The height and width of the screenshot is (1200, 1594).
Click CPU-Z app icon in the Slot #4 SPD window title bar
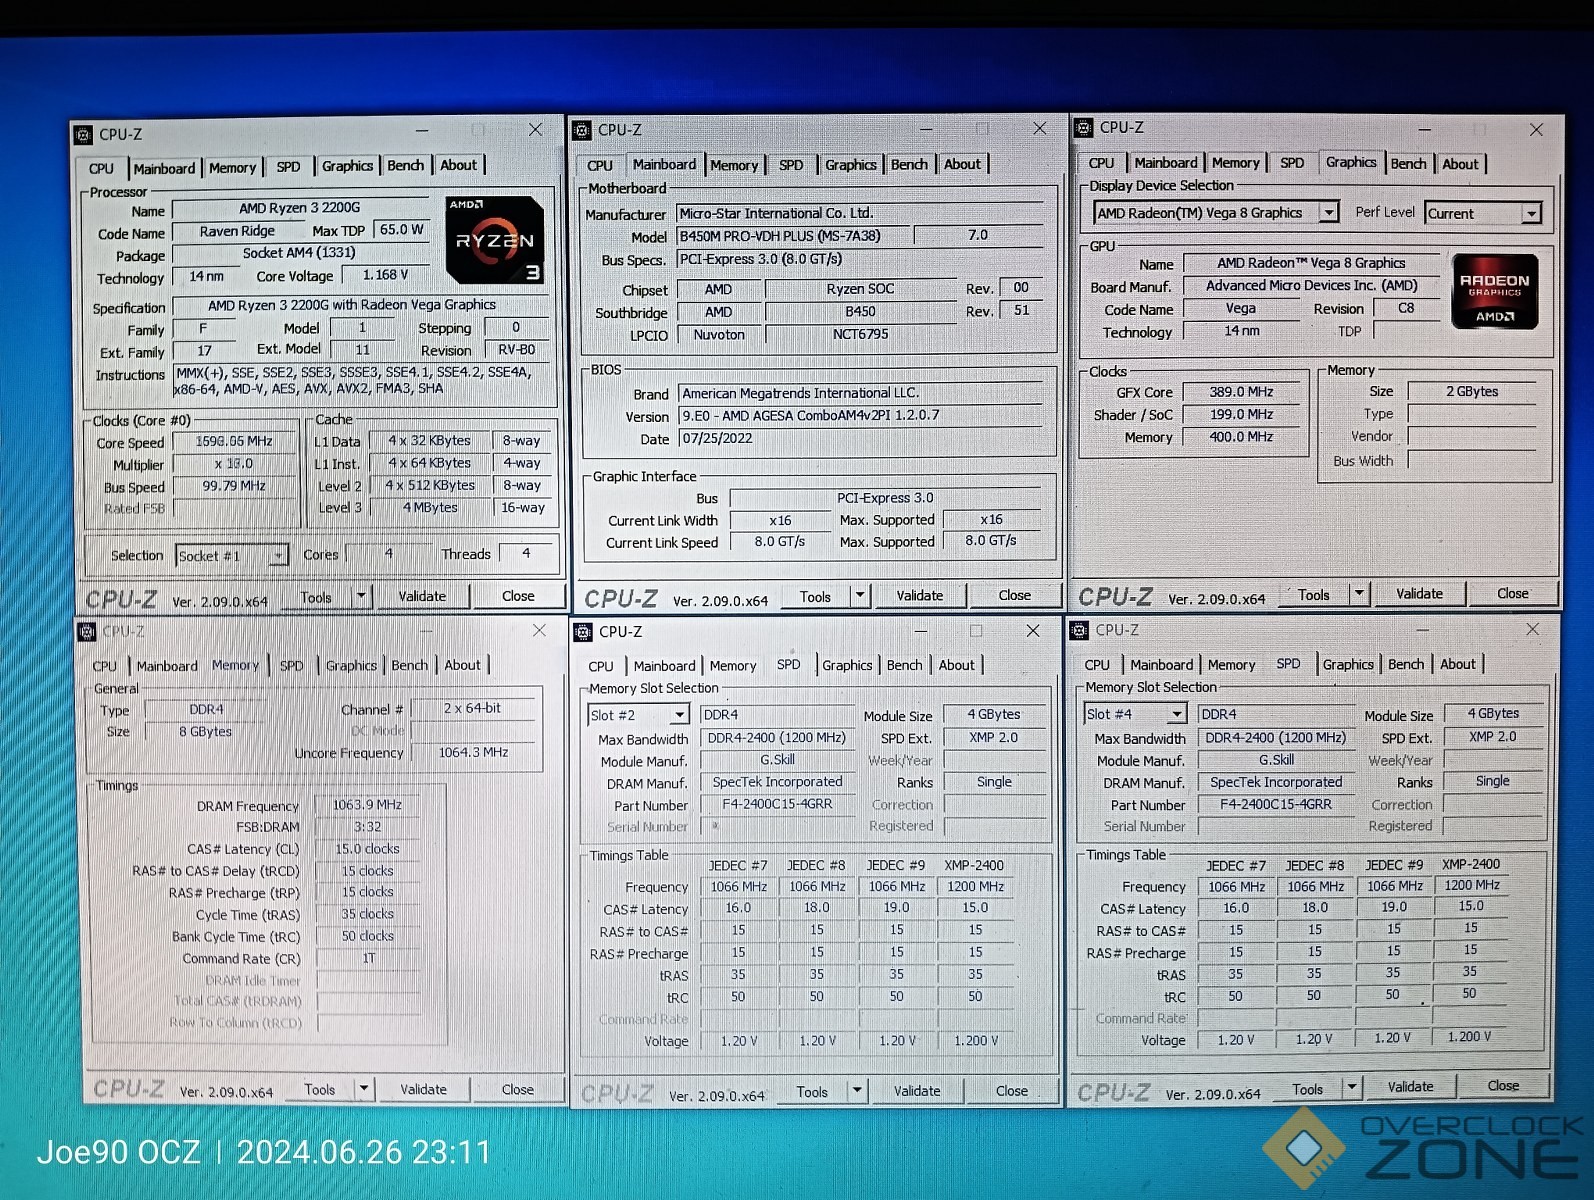1080,630
